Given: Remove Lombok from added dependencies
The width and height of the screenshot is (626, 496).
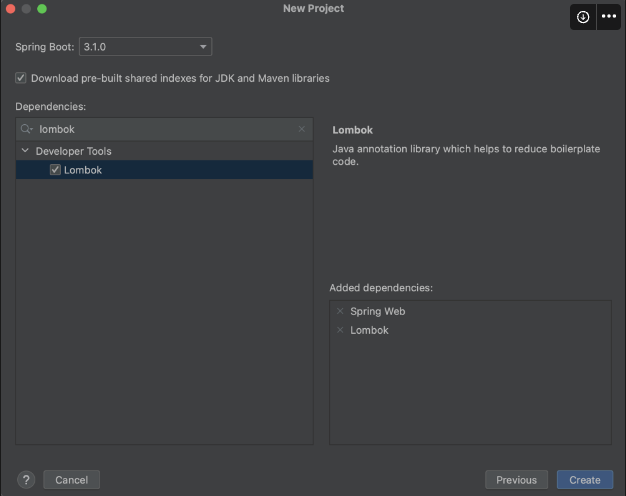Looking at the screenshot, I should (x=340, y=330).
